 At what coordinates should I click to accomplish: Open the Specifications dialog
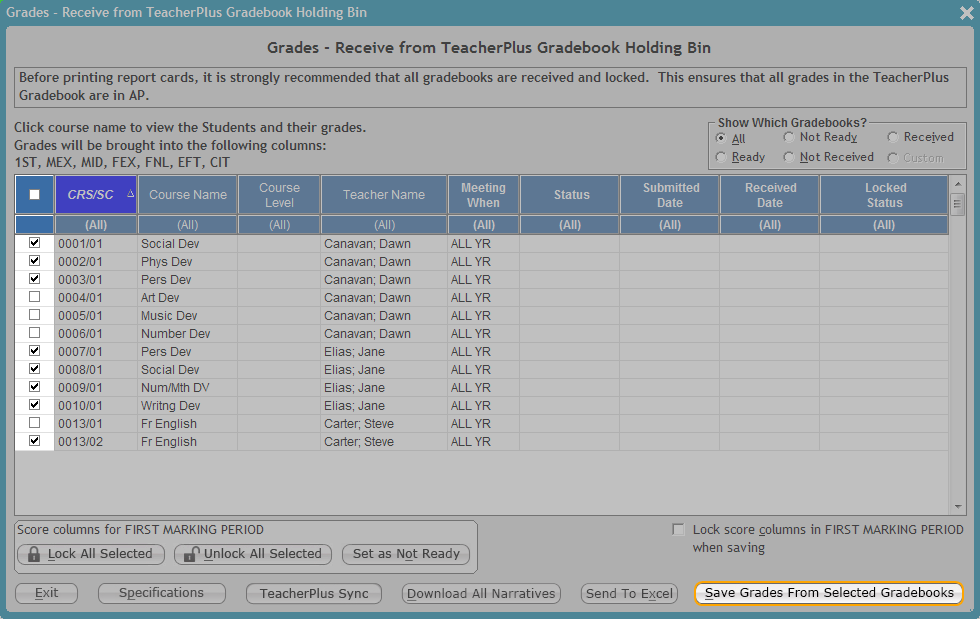(x=161, y=593)
